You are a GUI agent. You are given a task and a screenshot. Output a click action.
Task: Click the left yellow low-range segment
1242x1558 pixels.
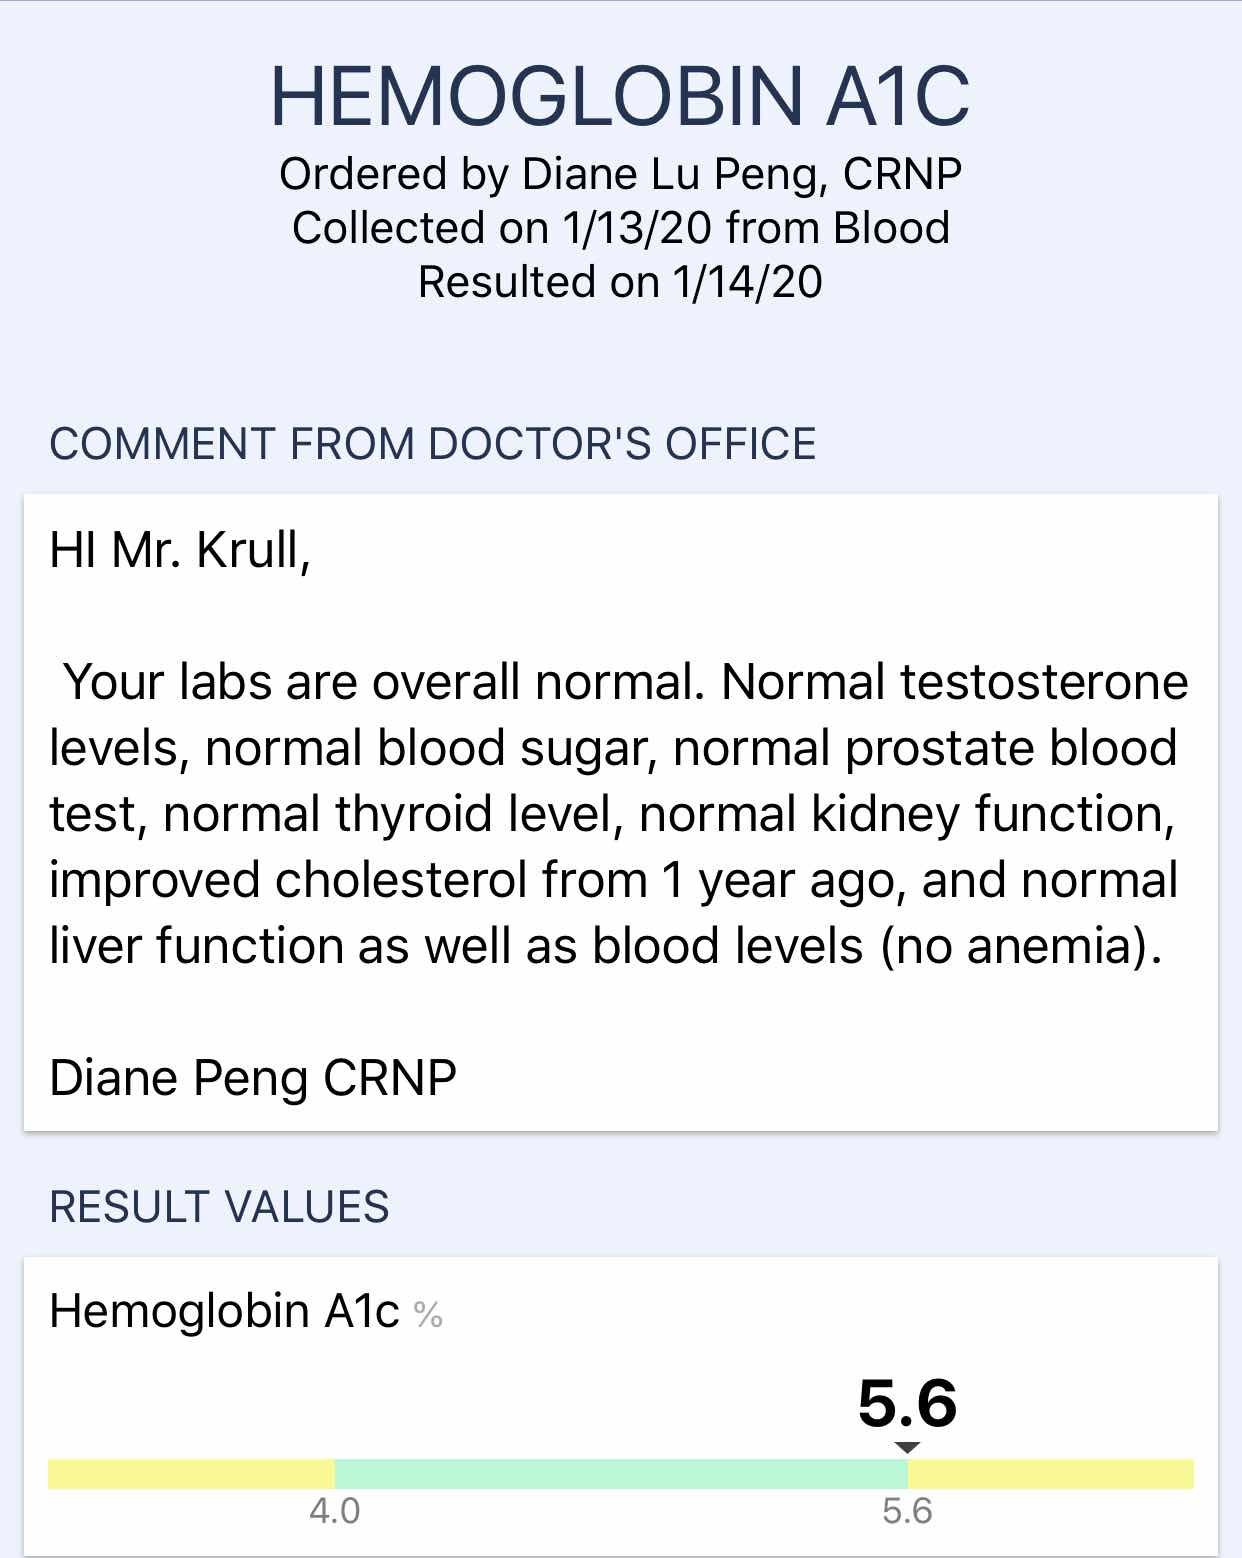pos(191,1474)
